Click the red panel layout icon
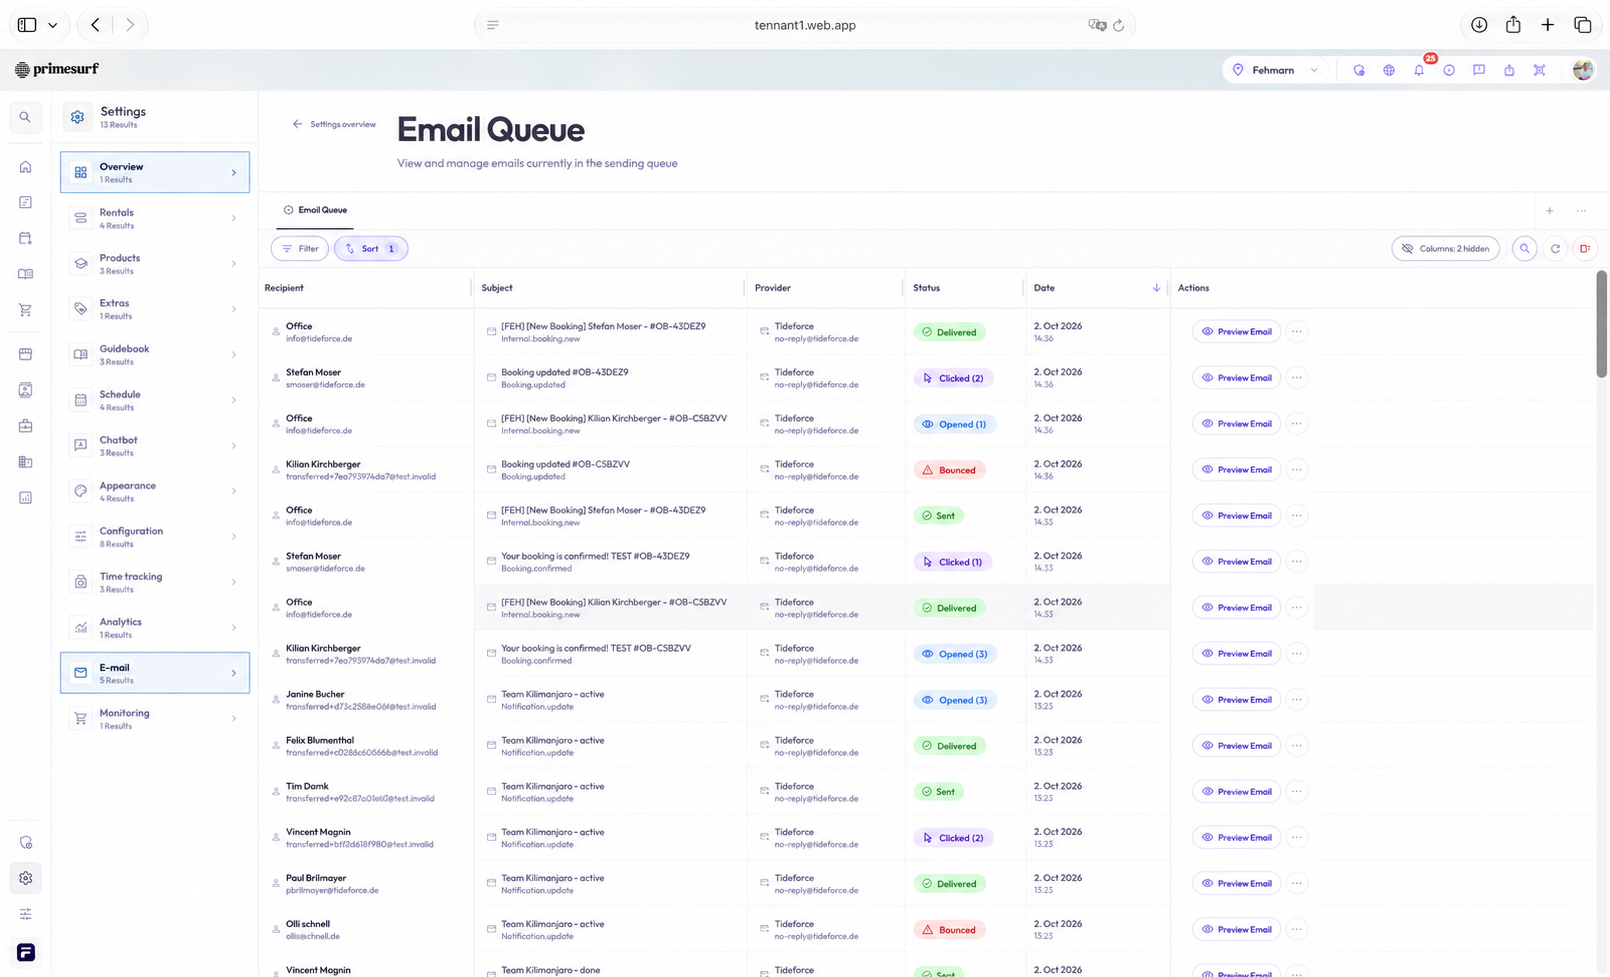Image resolution: width=1610 pixels, height=977 pixels. coord(1585,249)
